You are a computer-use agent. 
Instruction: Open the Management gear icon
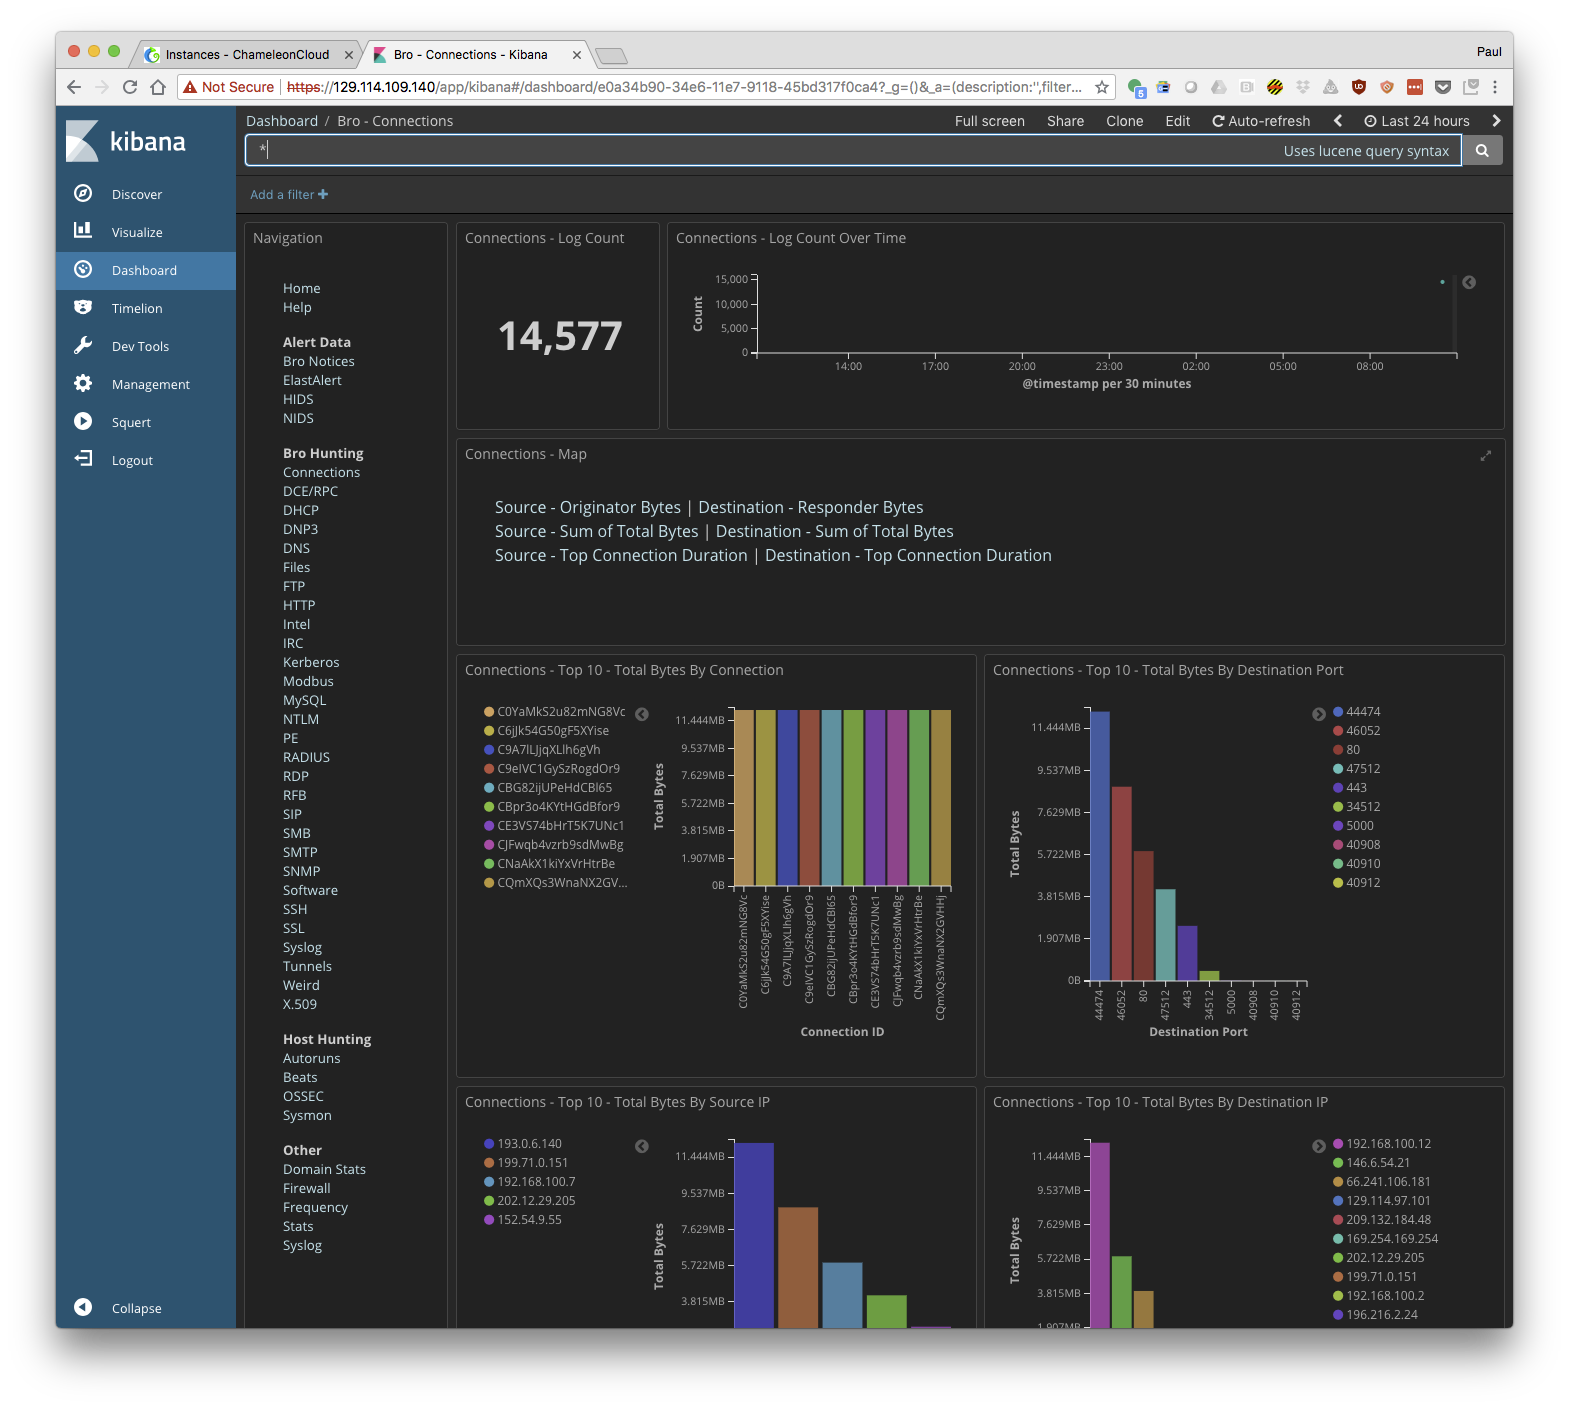(x=83, y=383)
